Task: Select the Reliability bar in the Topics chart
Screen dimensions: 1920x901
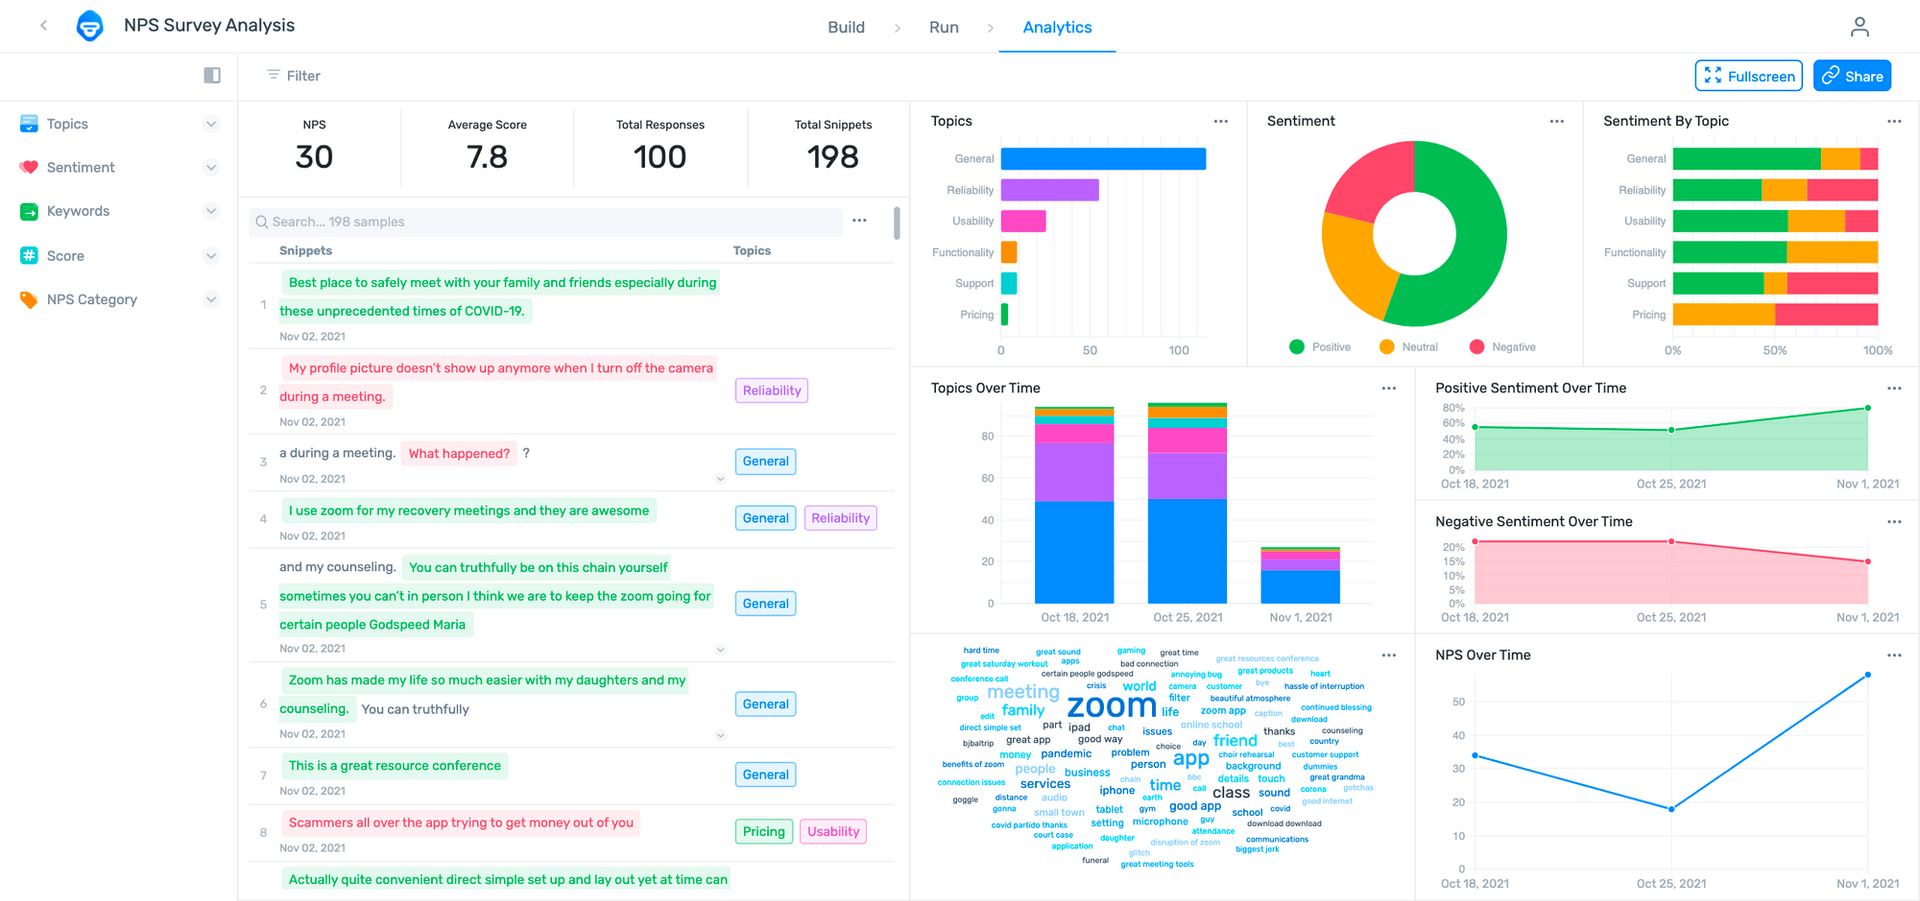Action: pos(1048,189)
